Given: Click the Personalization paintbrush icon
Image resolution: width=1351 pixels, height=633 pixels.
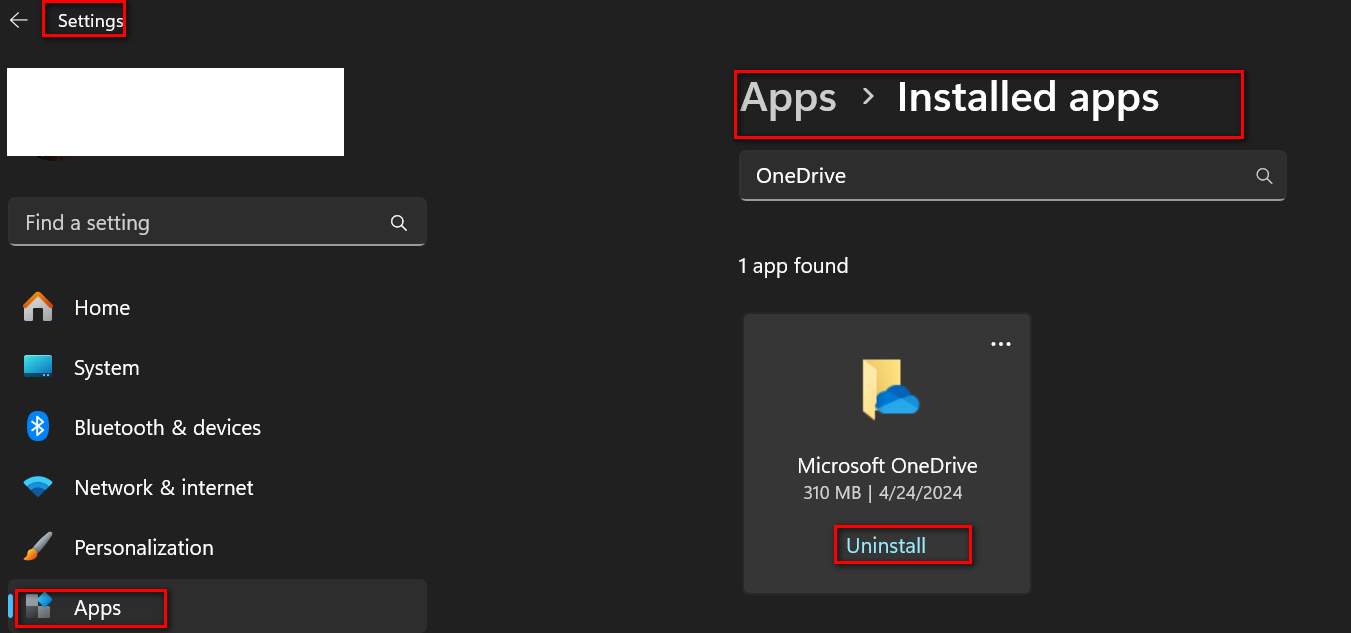Looking at the screenshot, I should coord(38,547).
